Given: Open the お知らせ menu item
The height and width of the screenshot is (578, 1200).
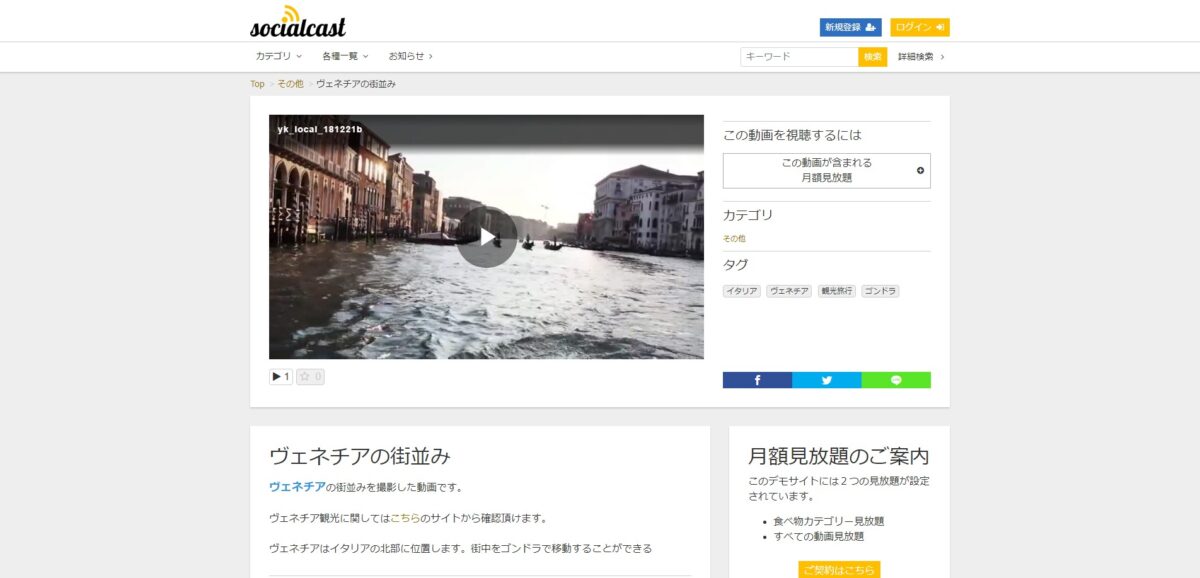Looking at the screenshot, I should click(x=410, y=56).
